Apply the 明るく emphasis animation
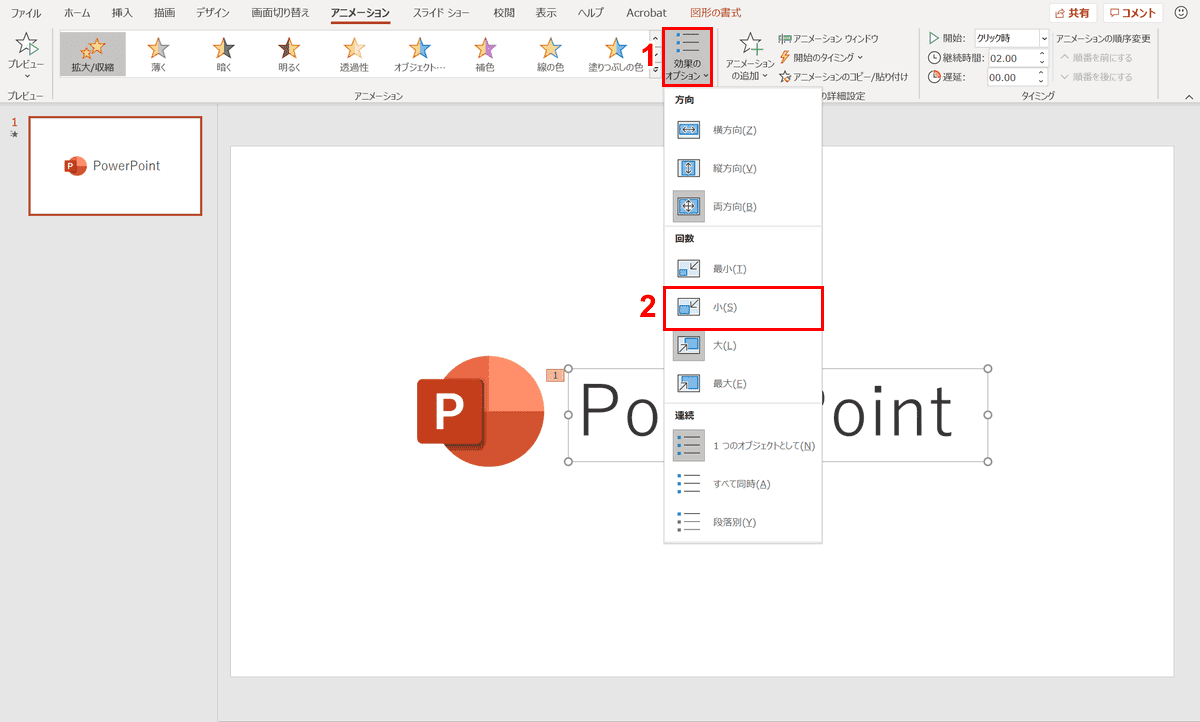This screenshot has height=722, width=1200. click(289, 55)
